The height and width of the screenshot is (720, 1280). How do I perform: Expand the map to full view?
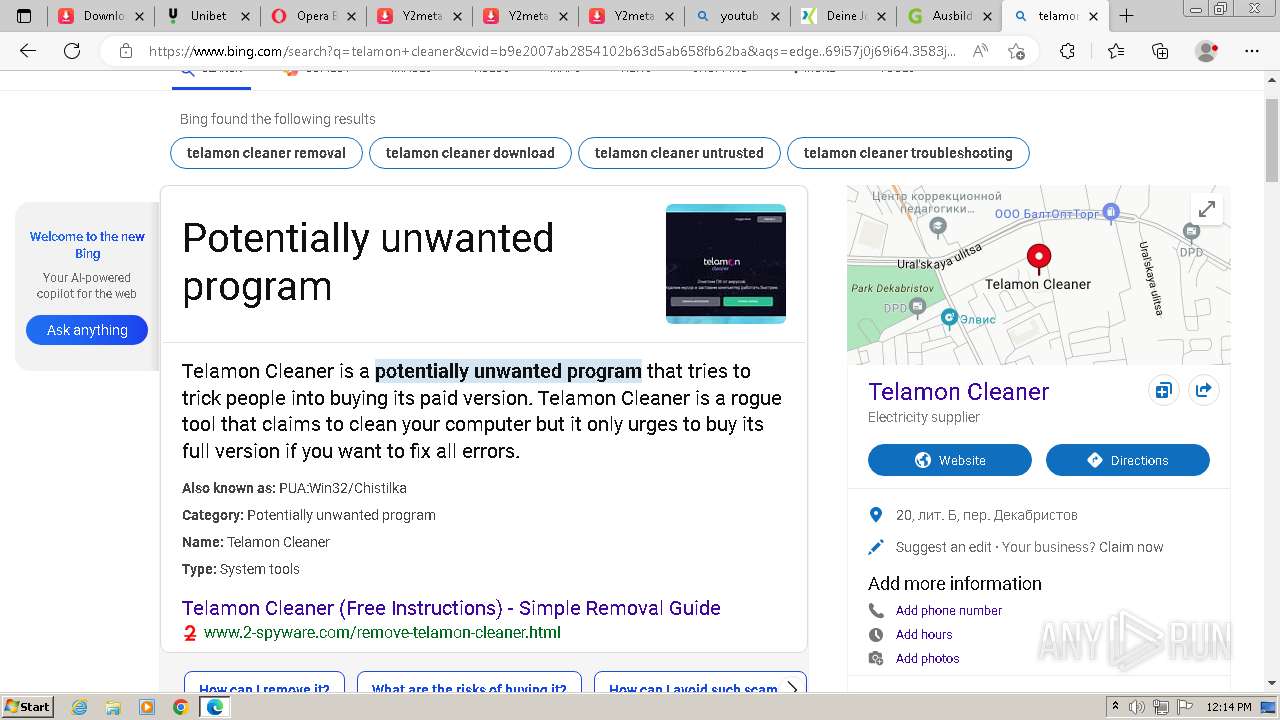click(x=1207, y=209)
